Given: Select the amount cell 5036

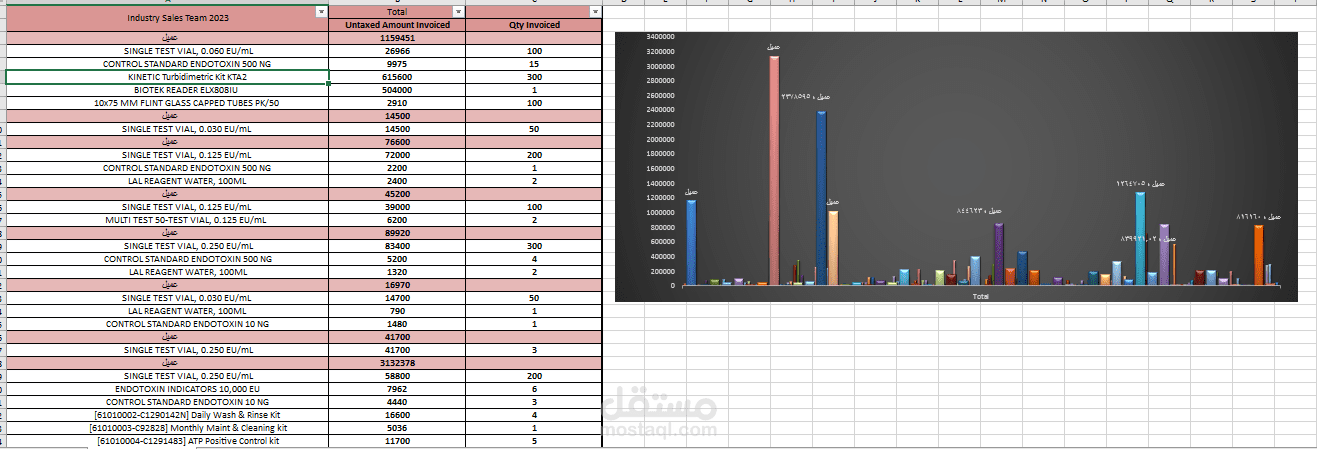Looking at the screenshot, I should [397, 427].
